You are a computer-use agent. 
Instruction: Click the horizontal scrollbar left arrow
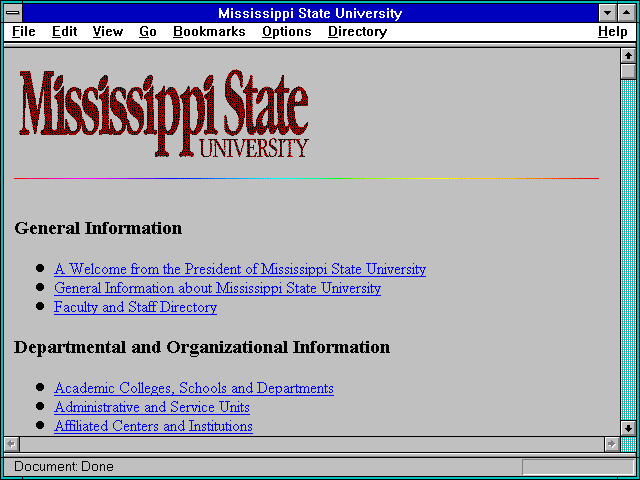pos(11,444)
